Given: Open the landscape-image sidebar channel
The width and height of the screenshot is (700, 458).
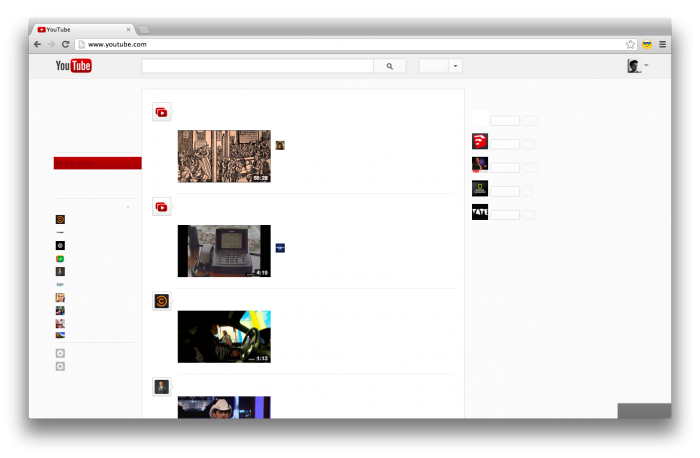Looking at the screenshot, I should (60, 335).
